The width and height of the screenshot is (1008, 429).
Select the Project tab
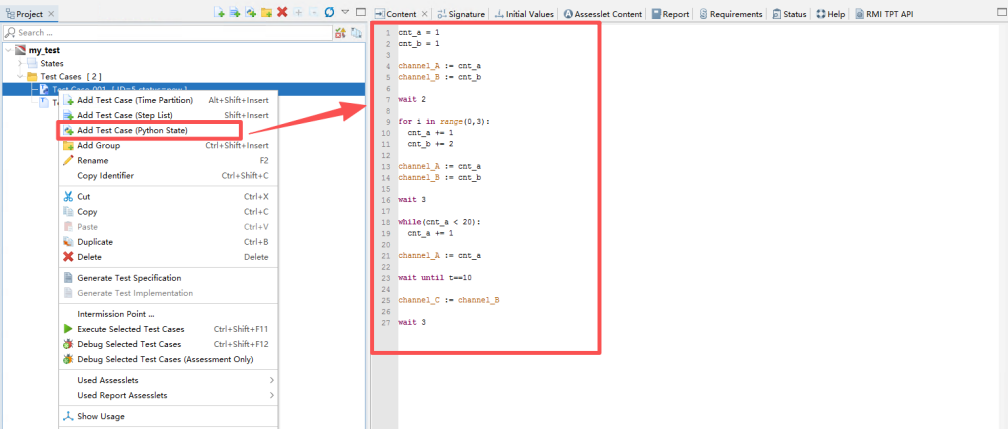click(30, 14)
